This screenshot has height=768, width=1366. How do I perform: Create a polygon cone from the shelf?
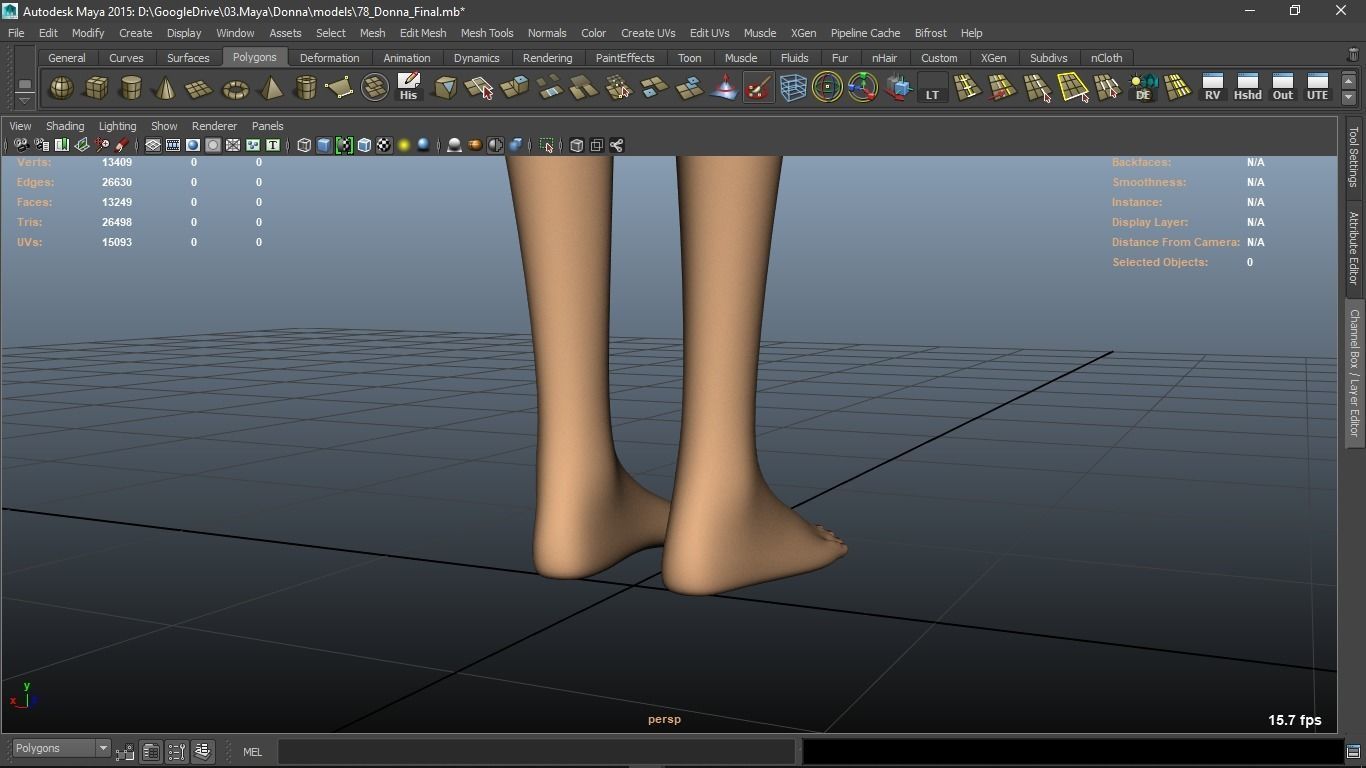coord(165,88)
